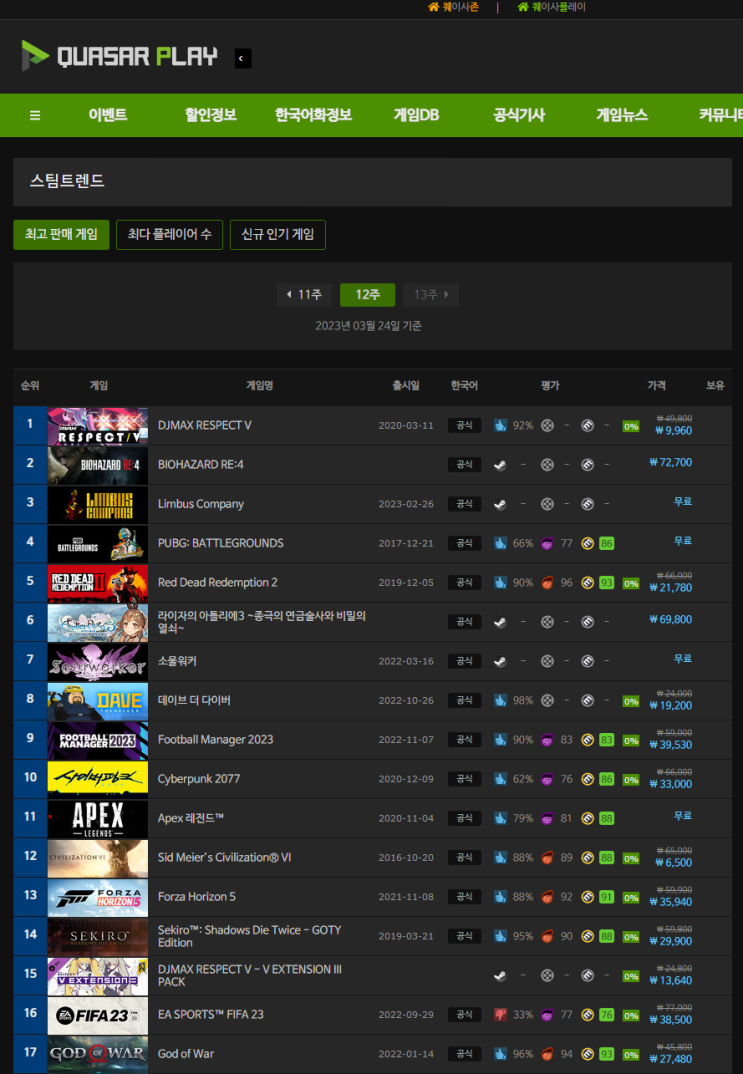
Task: Open God of War title link
Action: (186, 1054)
